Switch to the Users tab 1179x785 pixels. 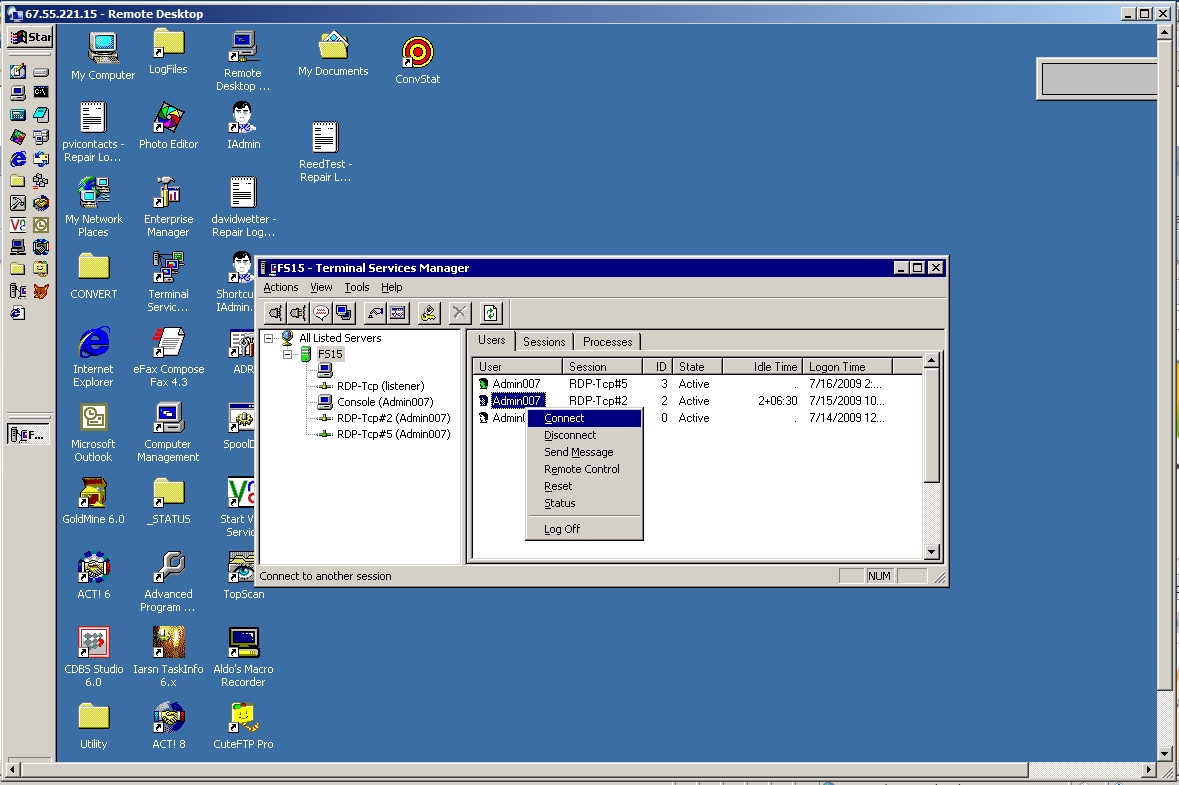492,340
